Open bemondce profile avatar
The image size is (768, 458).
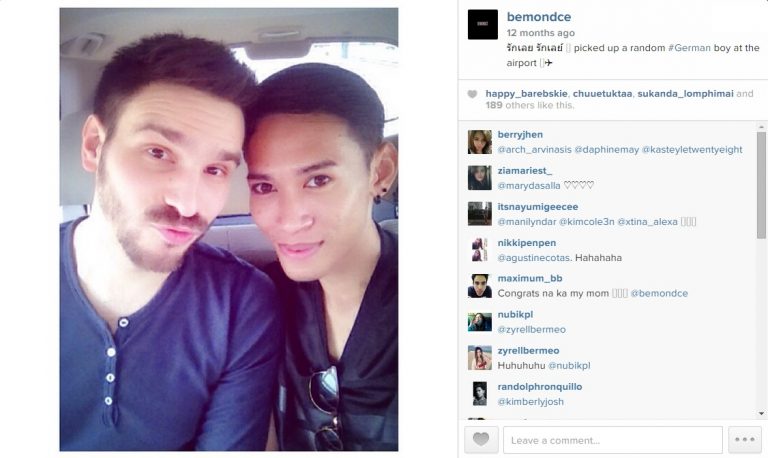coord(482,24)
